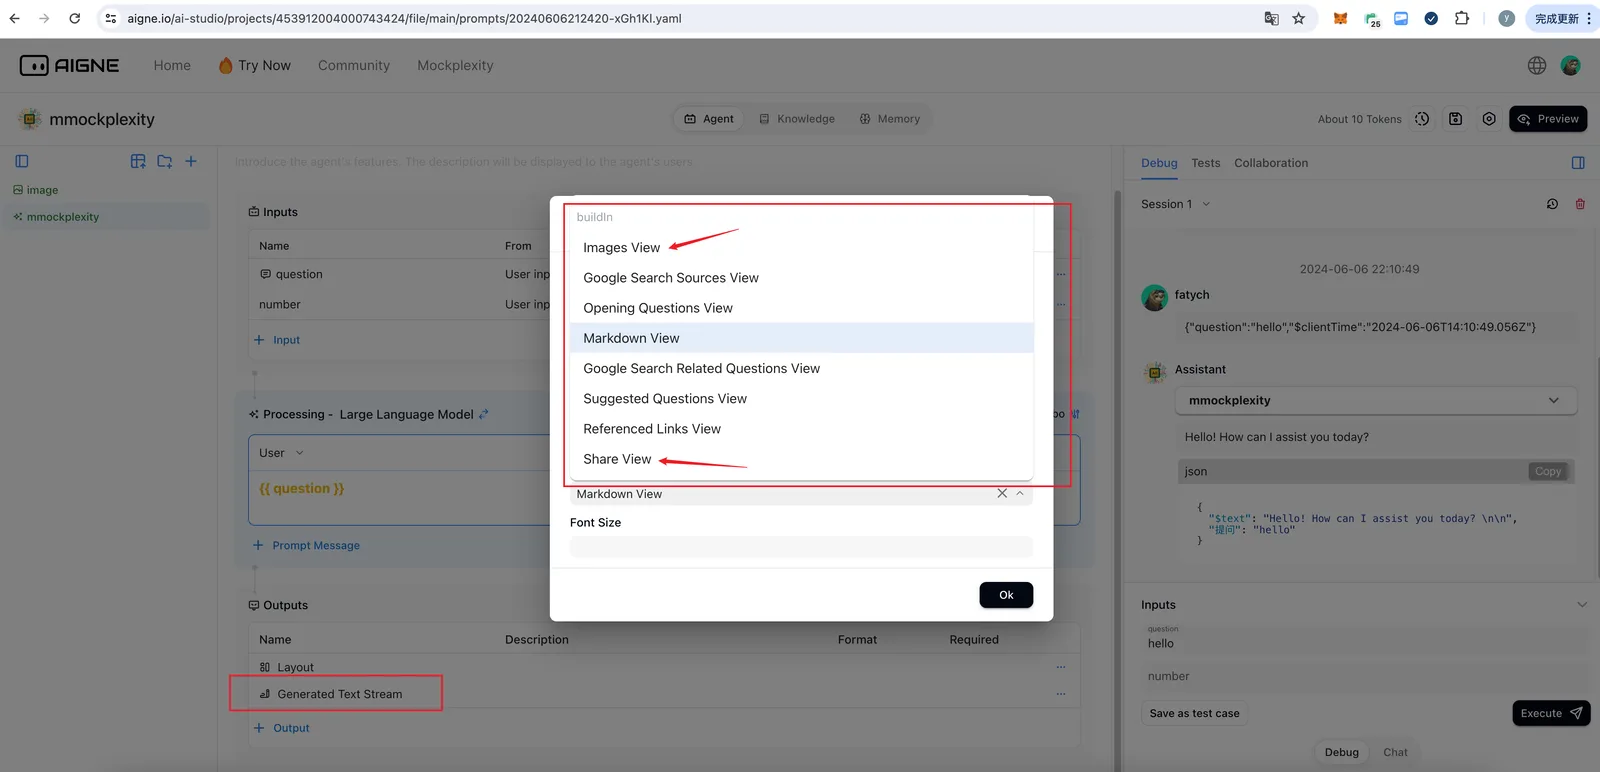
Task: Choose Markdown View in the list
Action: (802, 338)
